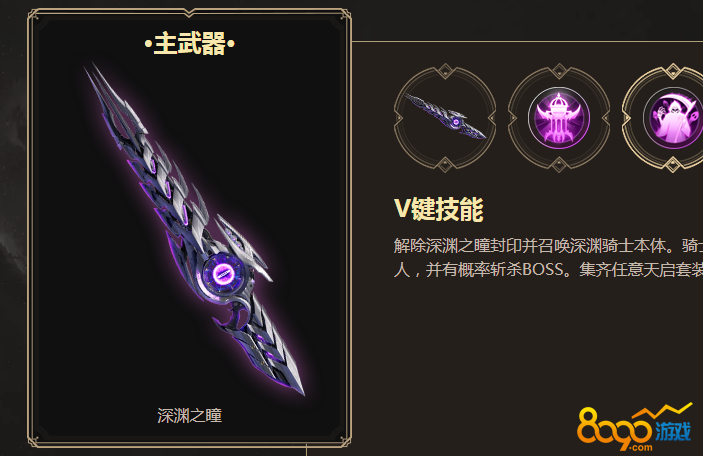Click the glowing purple eye on the weapon
Screen dimensions: 703x456
click(x=222, y=272)
